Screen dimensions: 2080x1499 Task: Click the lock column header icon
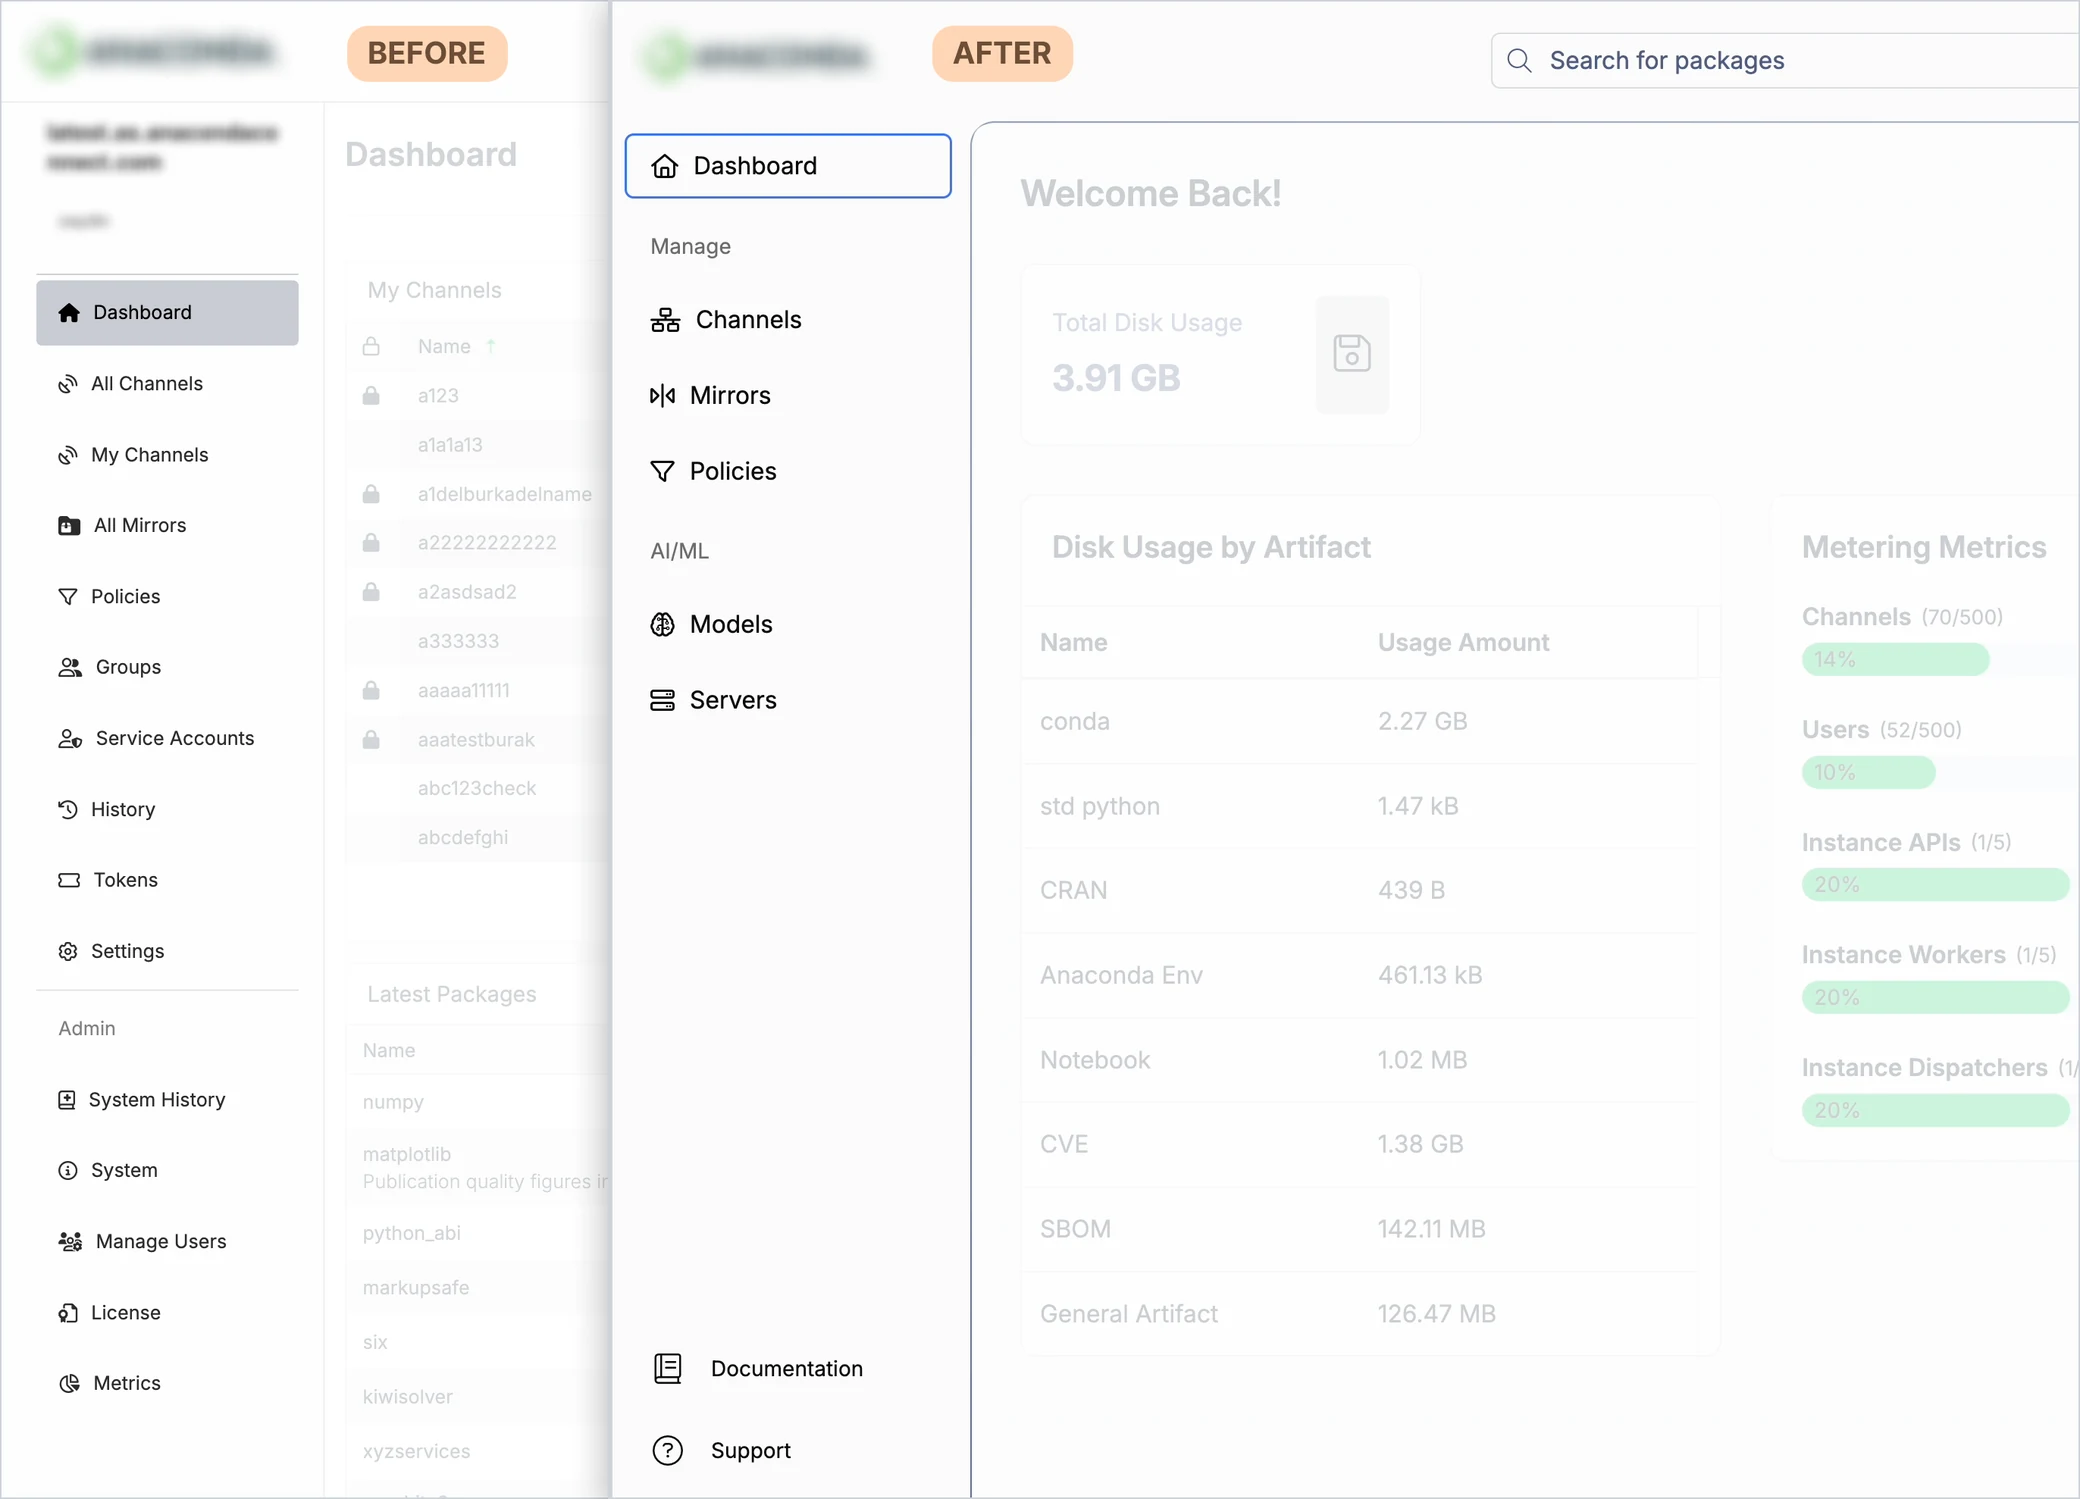pyautogui.click(x=371, y=346)
